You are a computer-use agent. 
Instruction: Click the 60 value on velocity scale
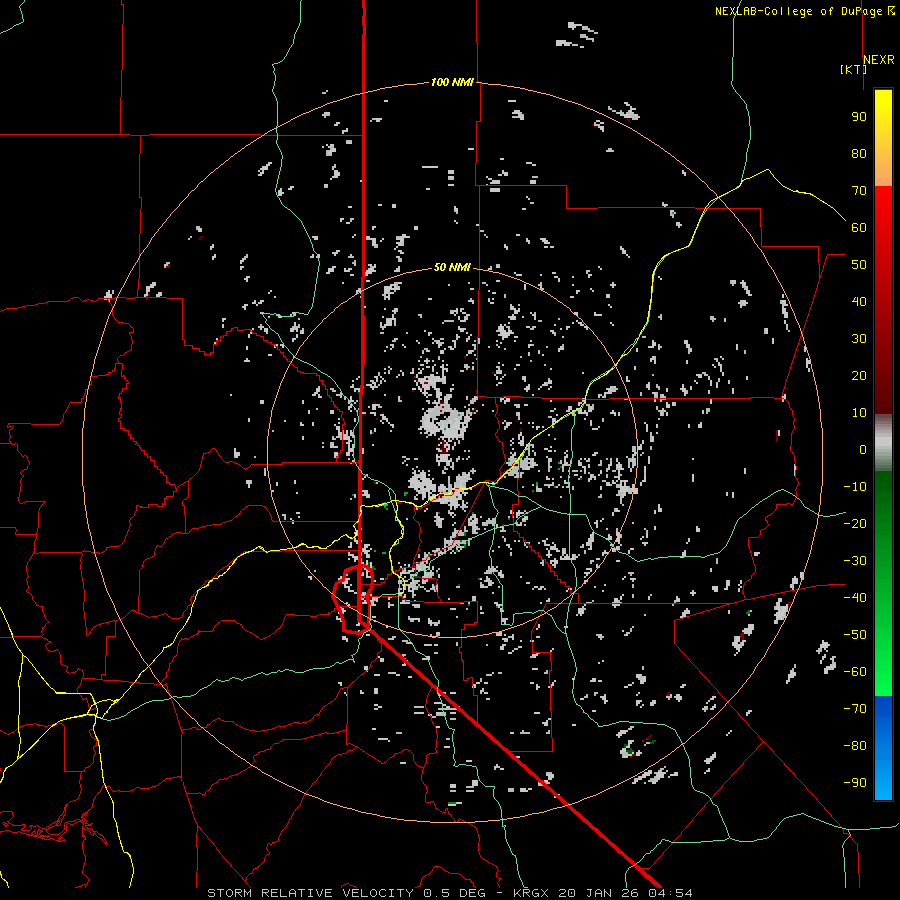click(x=859, y=228)
